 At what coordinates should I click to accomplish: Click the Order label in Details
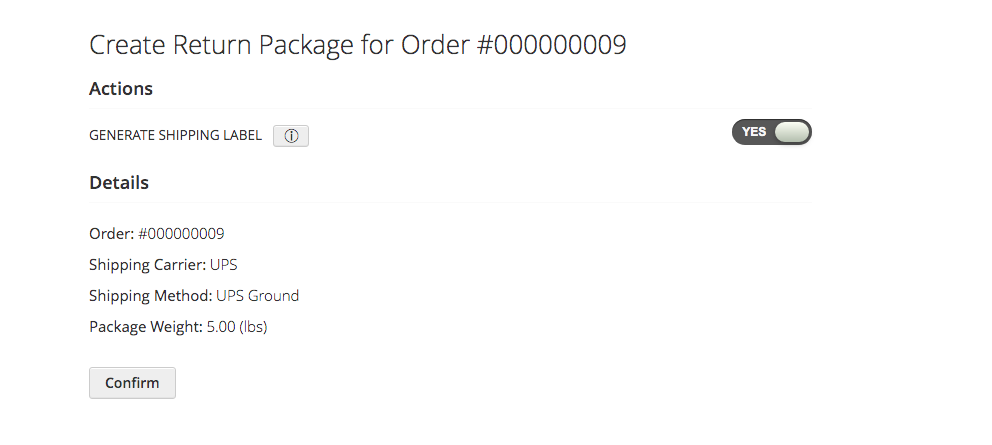[x=112, y=234]
